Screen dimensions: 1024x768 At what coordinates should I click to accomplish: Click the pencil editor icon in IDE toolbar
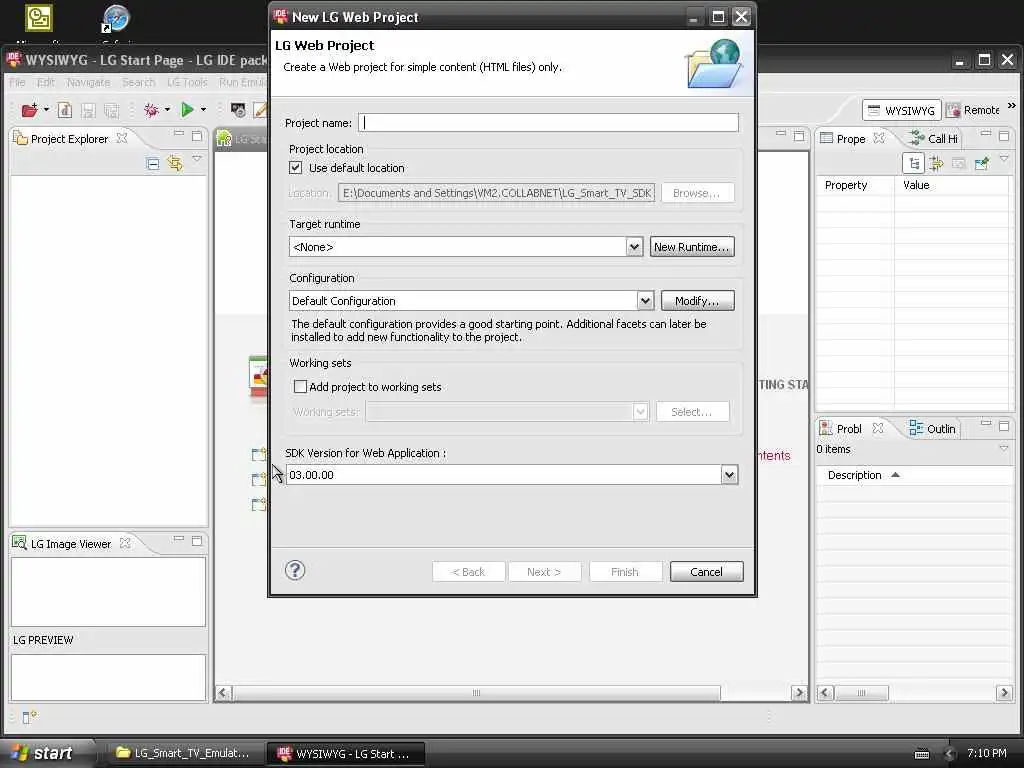pos(261,110)
